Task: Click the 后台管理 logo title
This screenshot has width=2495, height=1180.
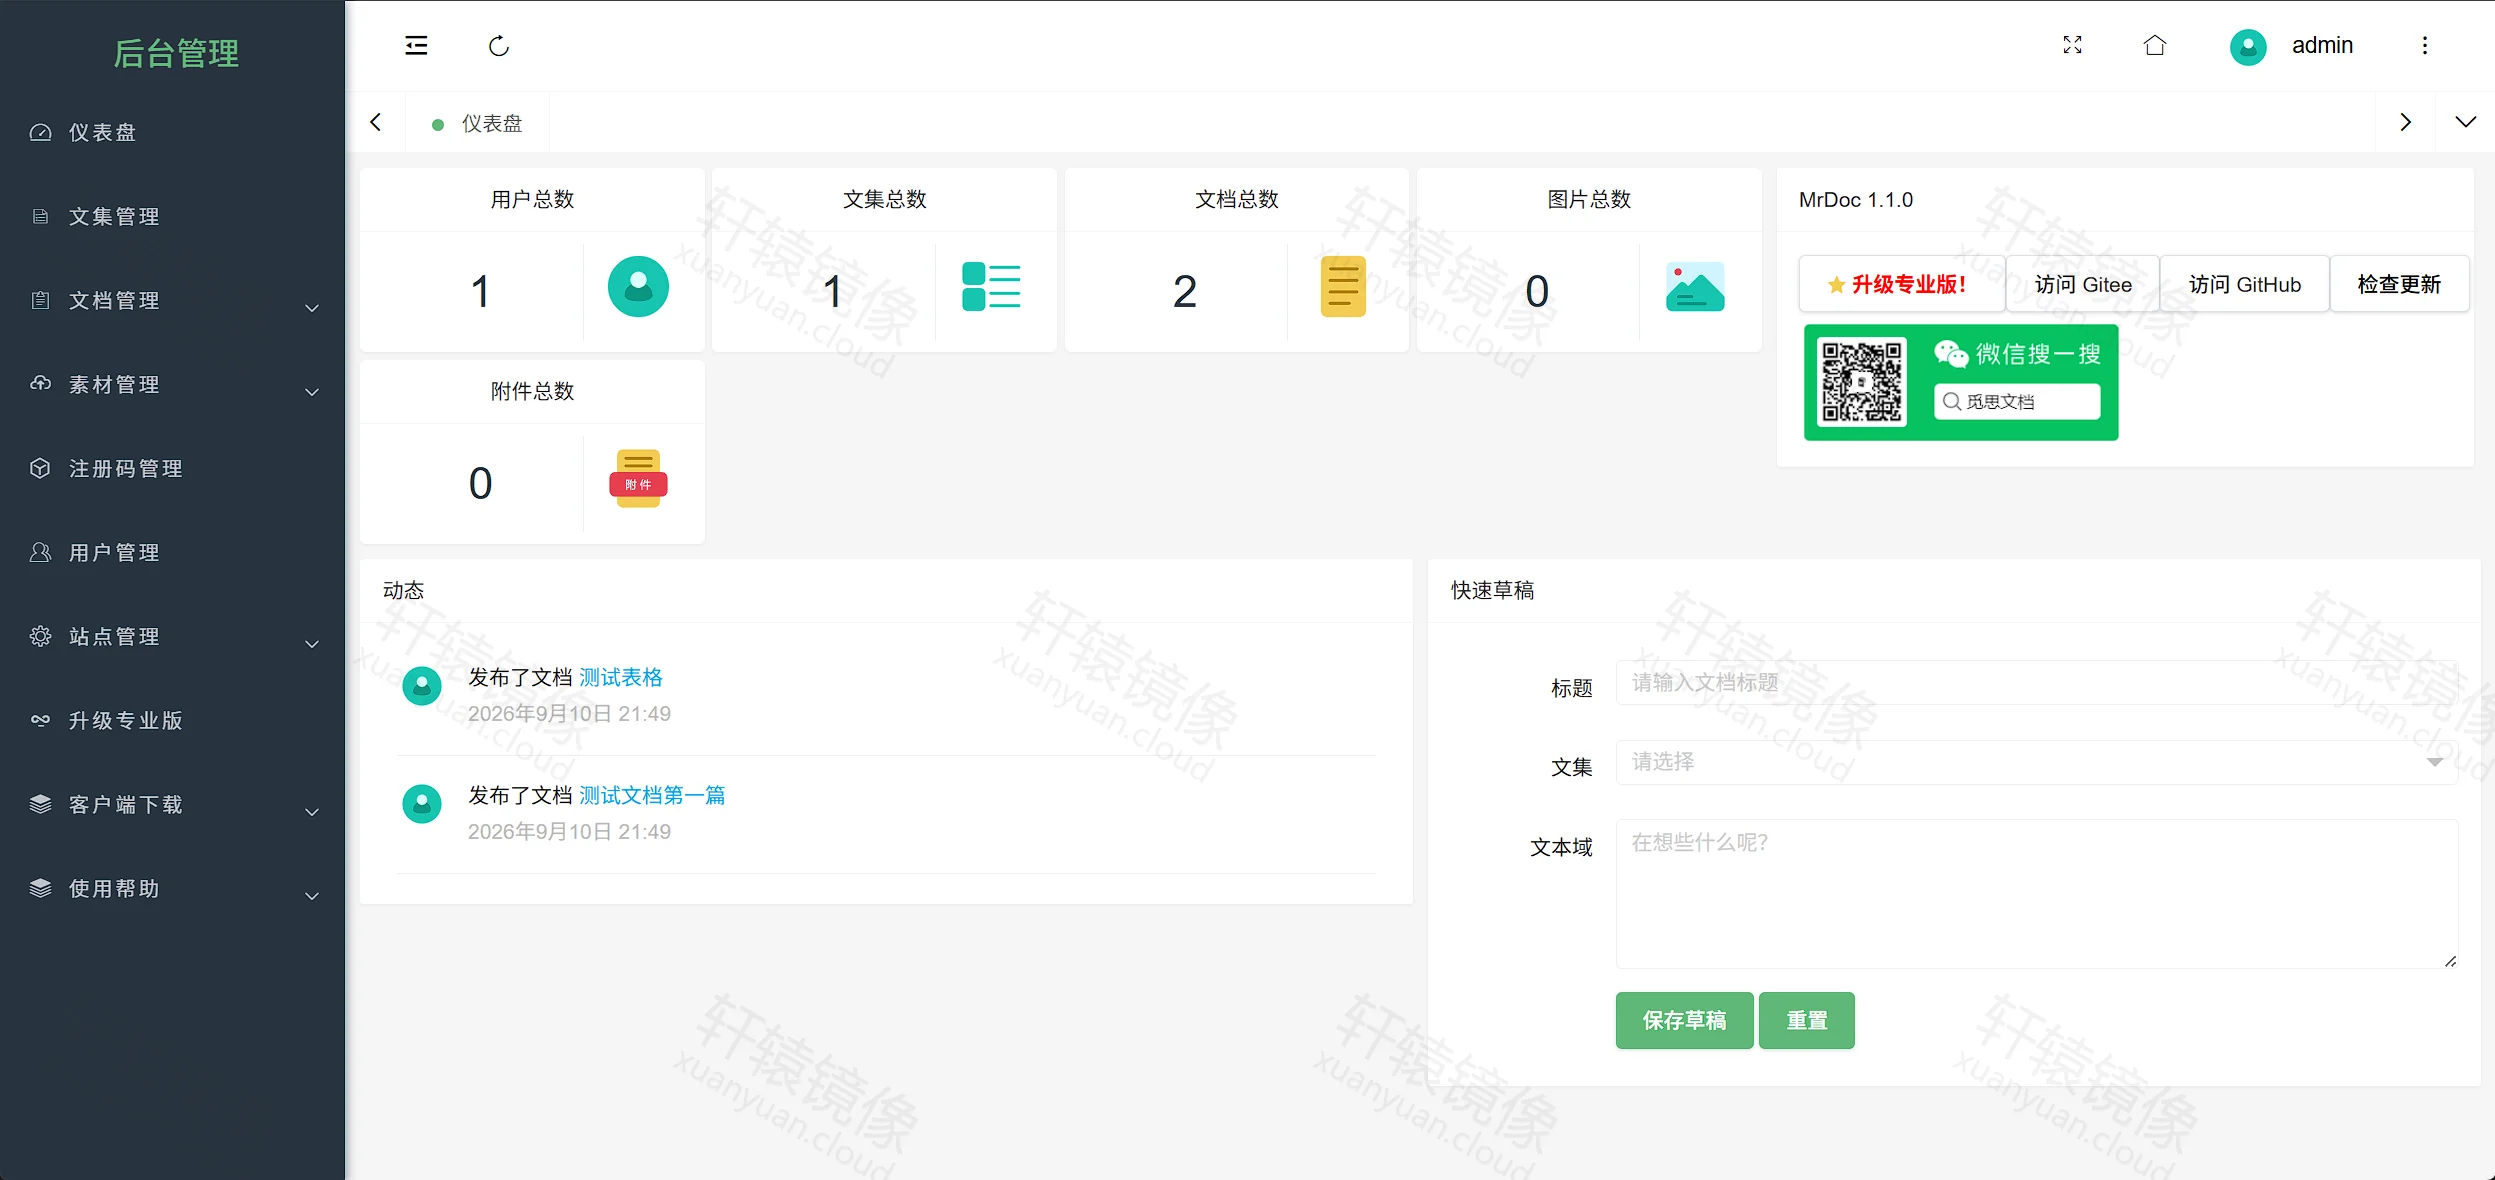Action: 176,53
